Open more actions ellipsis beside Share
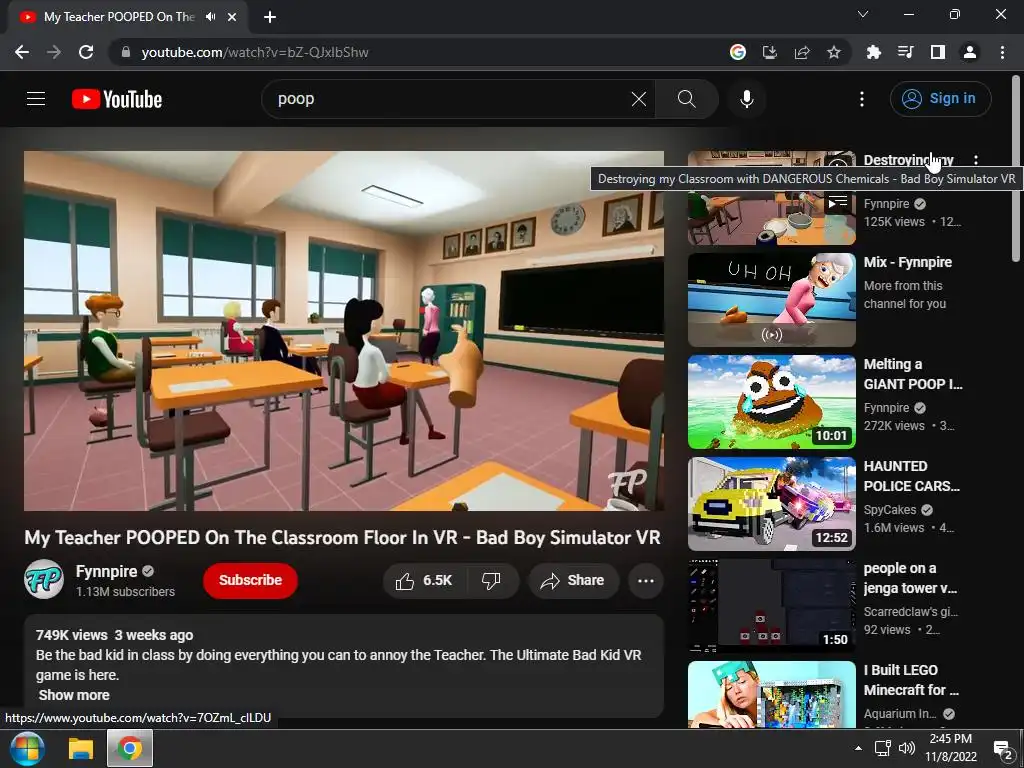 point(646,581)
